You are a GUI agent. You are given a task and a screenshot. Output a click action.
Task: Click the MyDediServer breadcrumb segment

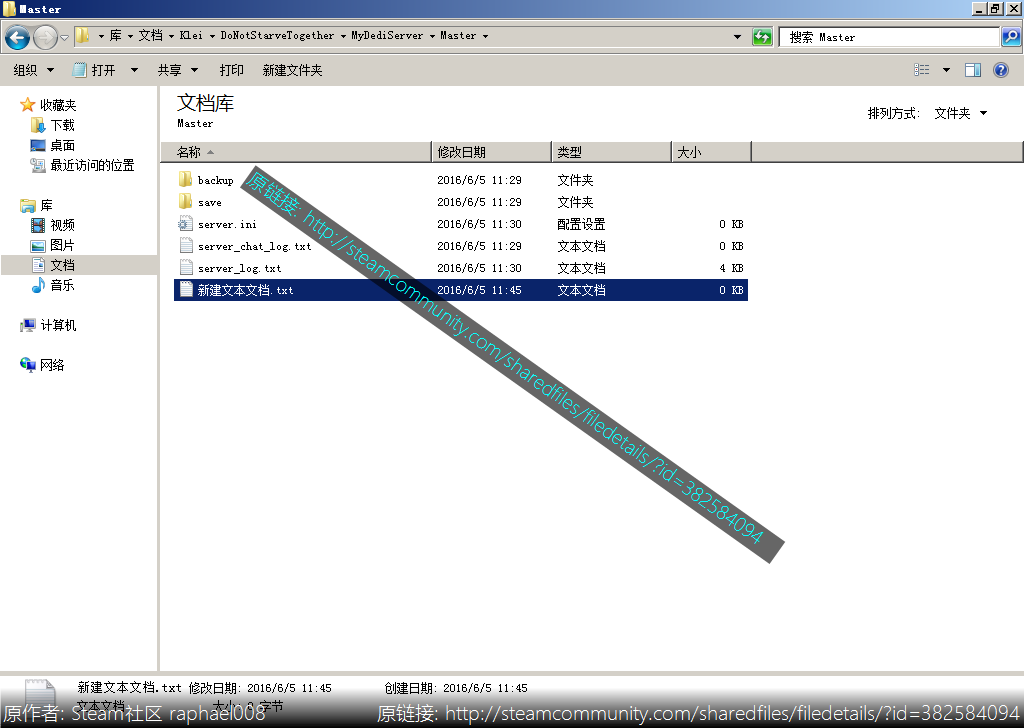click(x=387, y=35)
